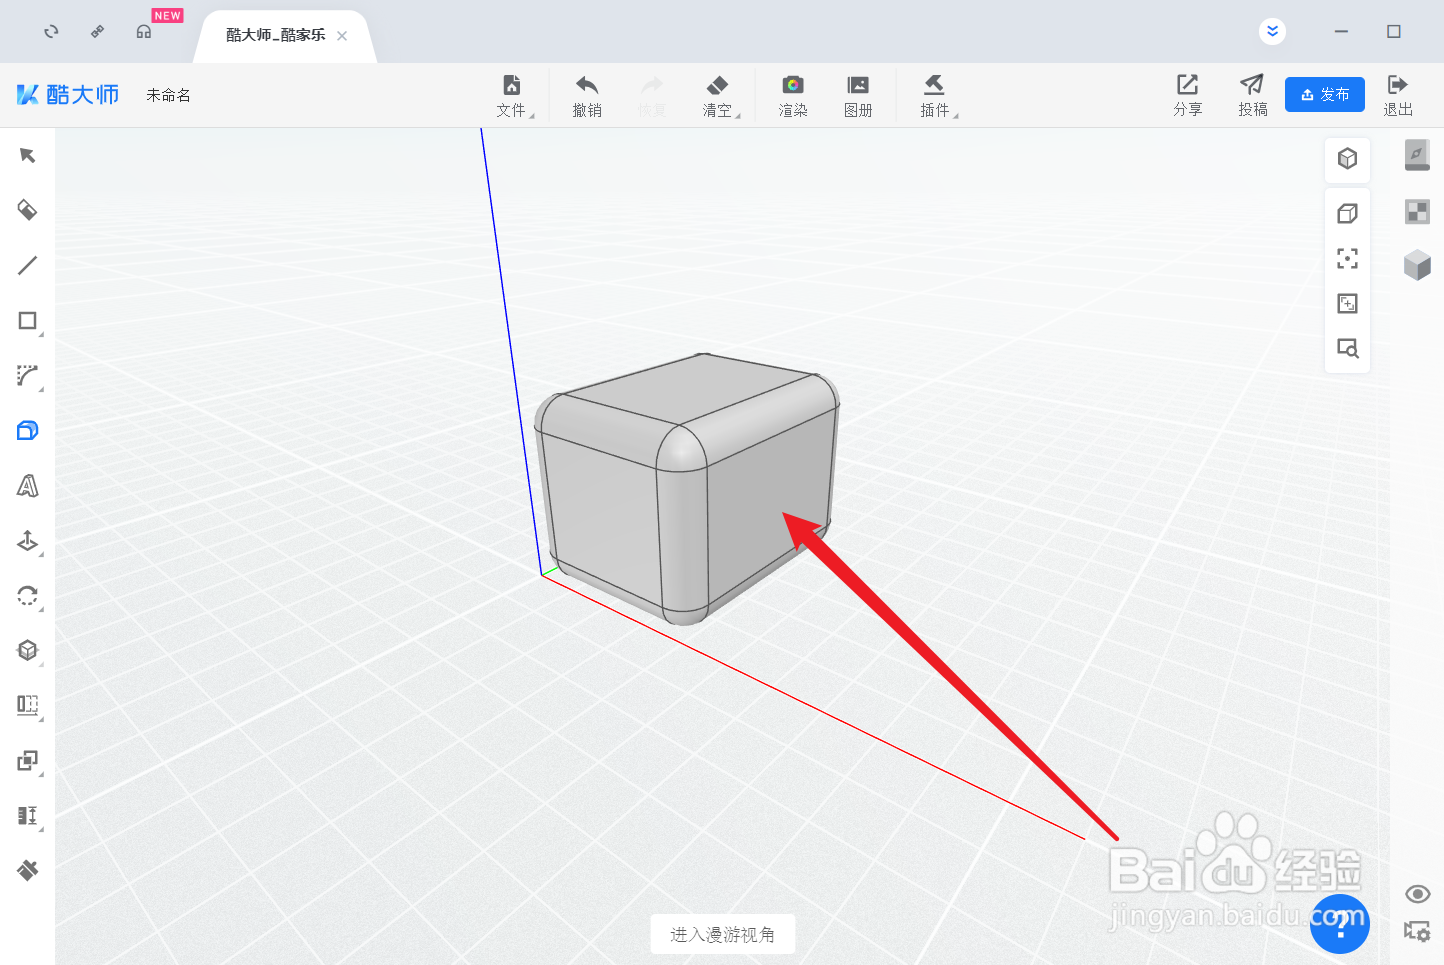Select the rectangle drawing tool
The height and width of the screenshot is (965, 1444).
[x=27, y=320]
